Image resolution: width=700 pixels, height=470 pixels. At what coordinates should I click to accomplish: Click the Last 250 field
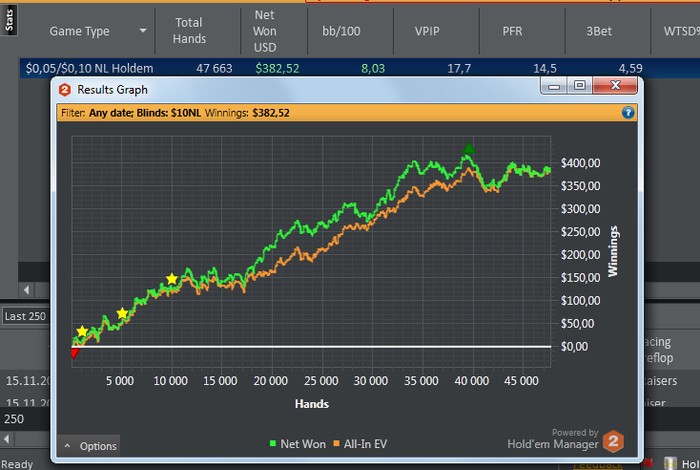tap(25, 316)
